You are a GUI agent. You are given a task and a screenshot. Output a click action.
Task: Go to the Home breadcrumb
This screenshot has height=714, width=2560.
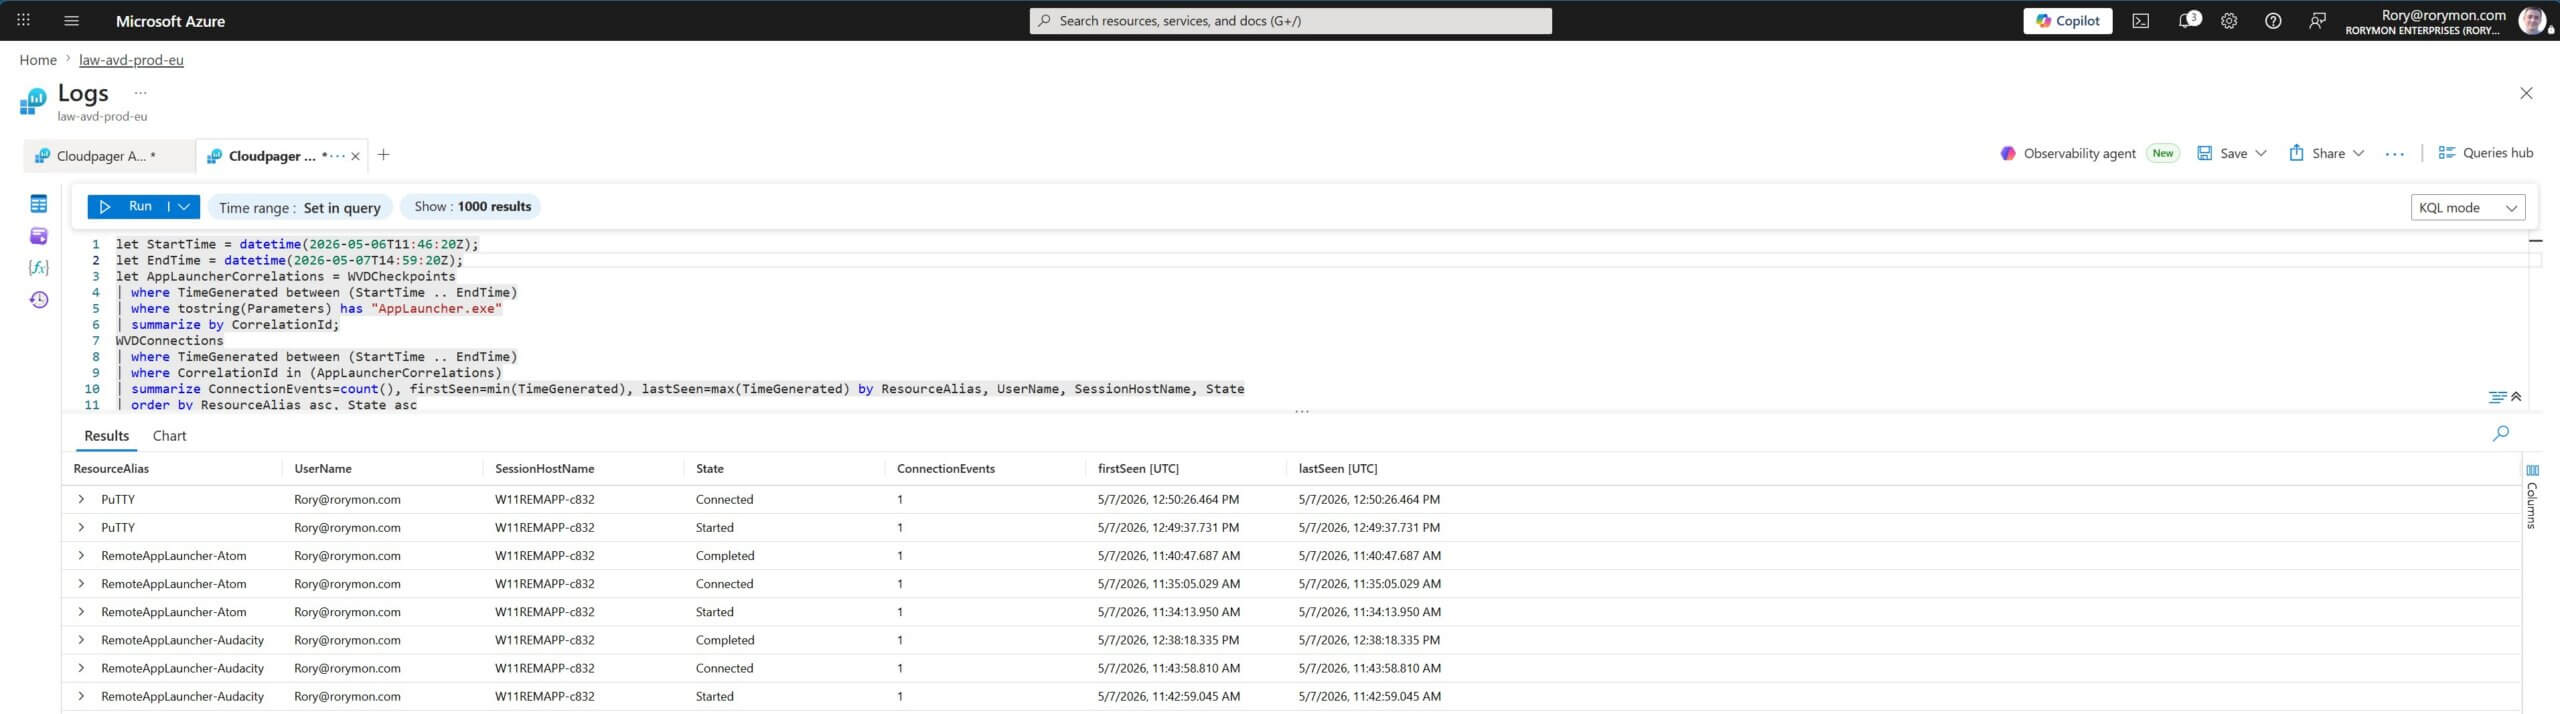pos(38,60)
